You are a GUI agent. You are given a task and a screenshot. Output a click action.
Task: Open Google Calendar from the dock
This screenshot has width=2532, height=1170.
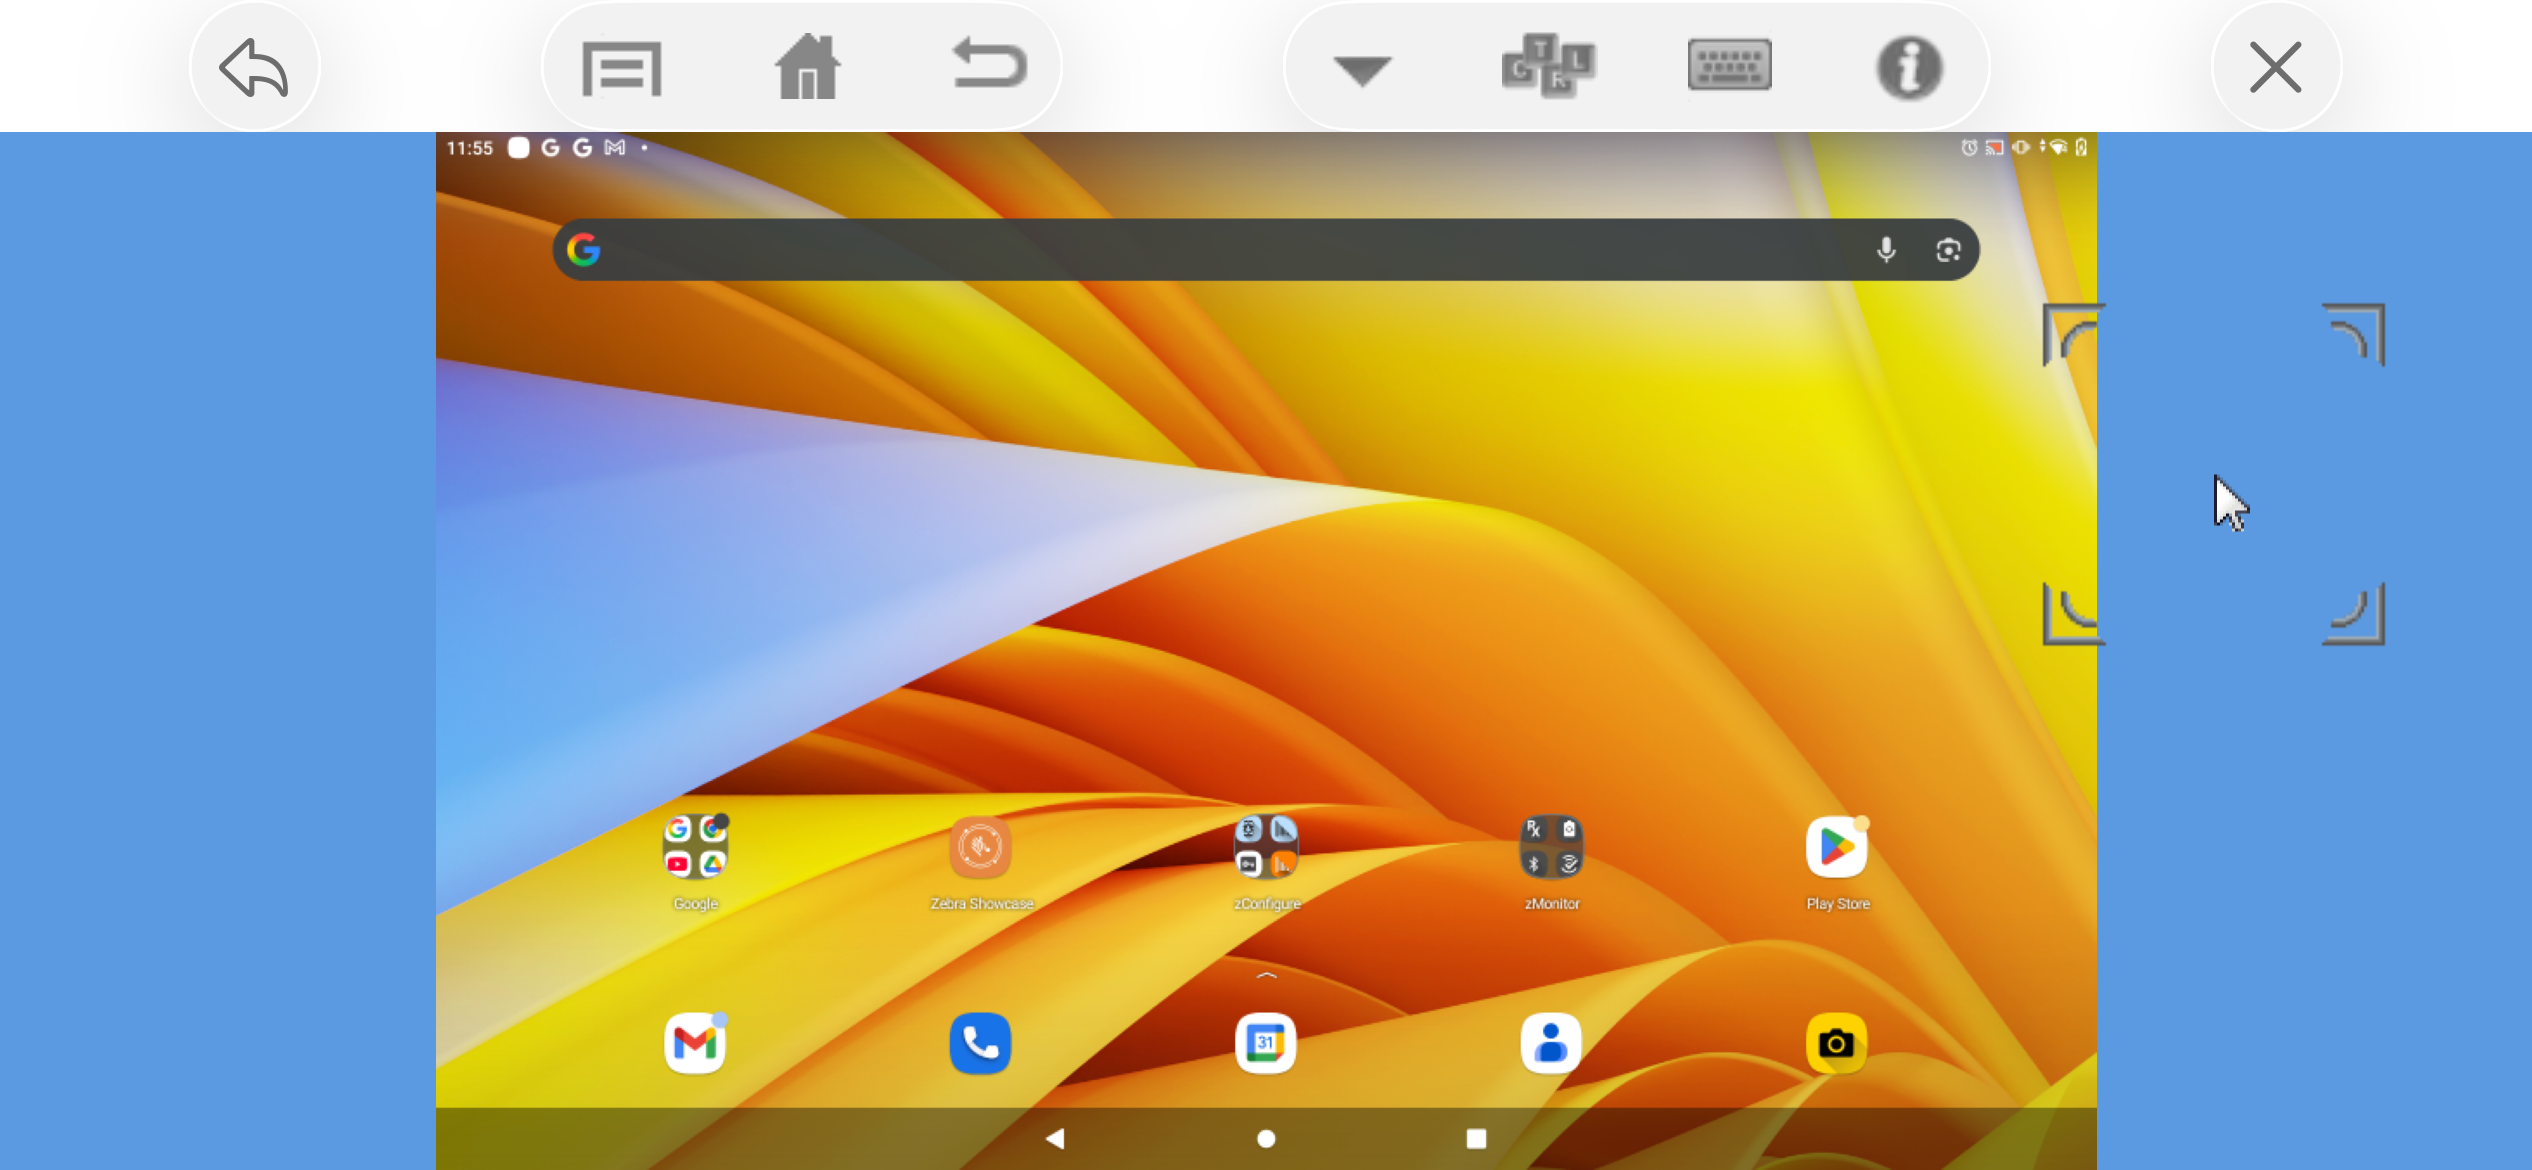pyautogui.click(x=1266, y=1043)
